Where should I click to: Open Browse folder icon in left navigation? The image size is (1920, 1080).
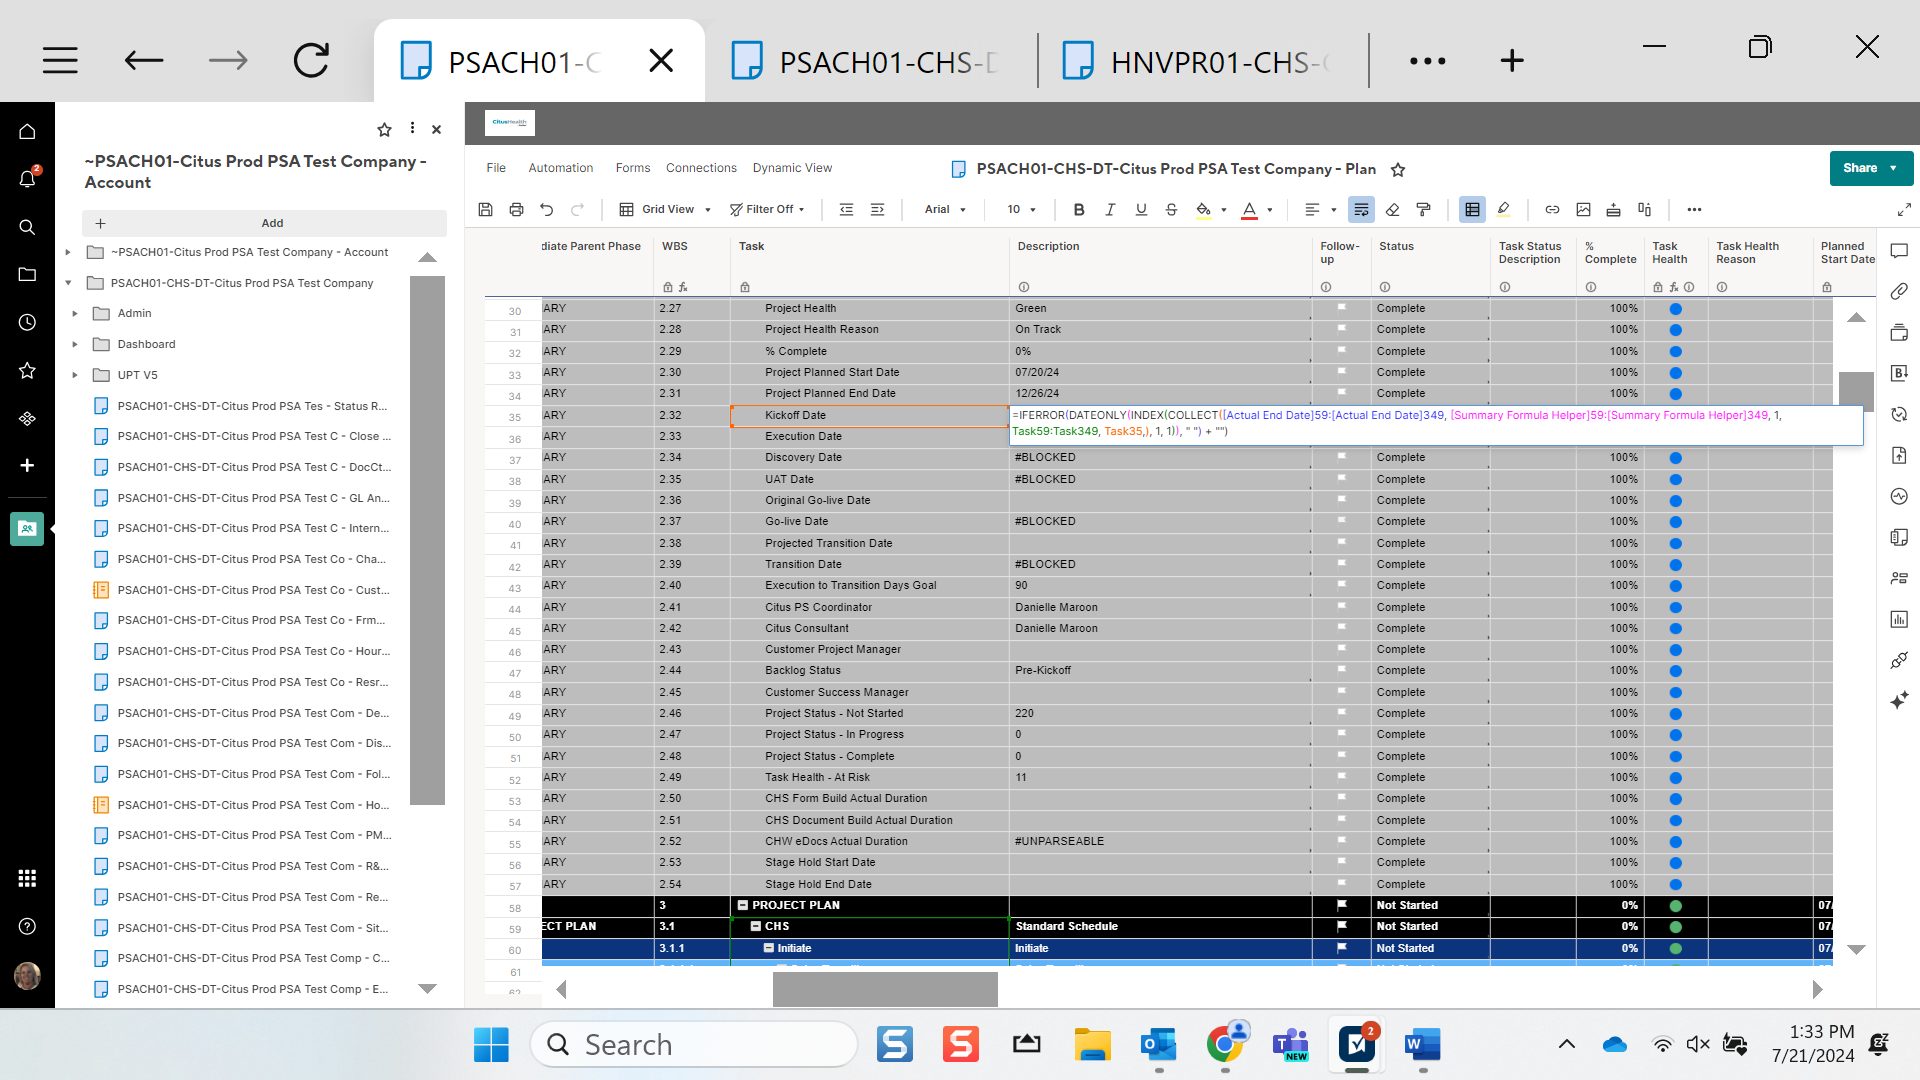click(x=27, y=274)
